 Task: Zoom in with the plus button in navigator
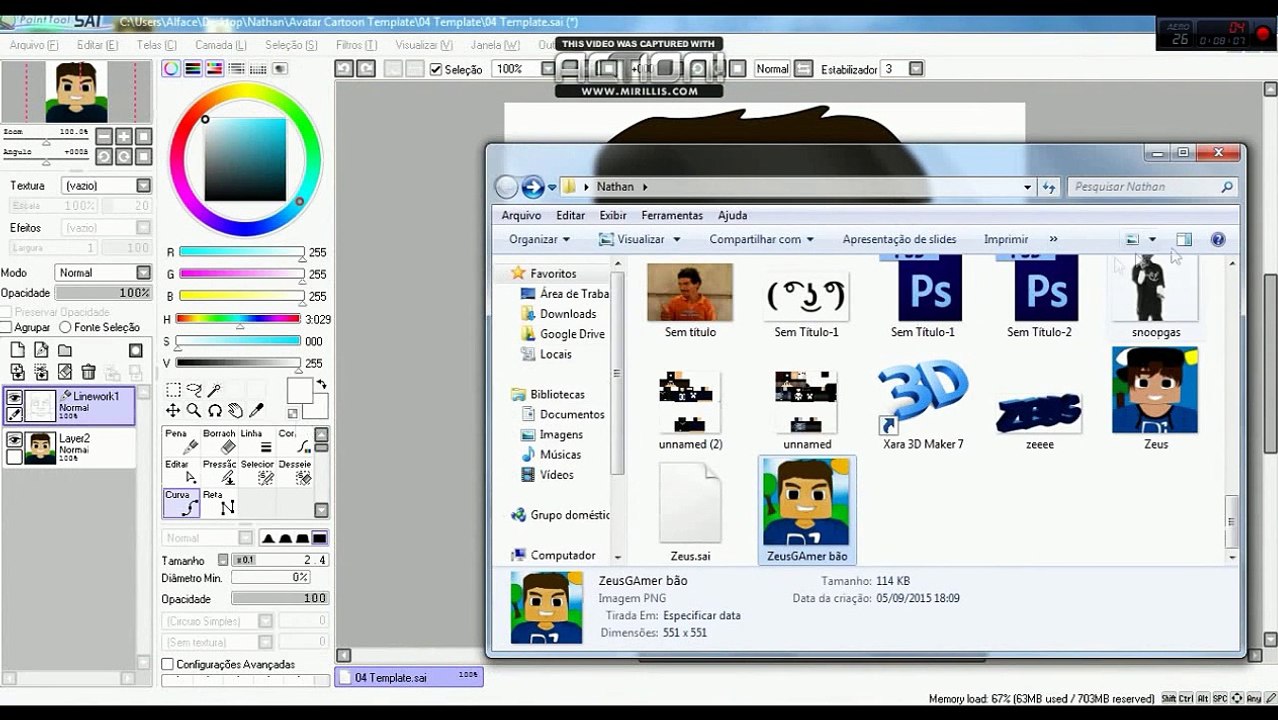pyautogui.click(x=124, y=136)
